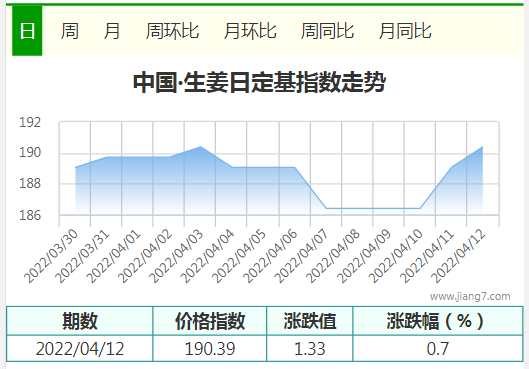Click the chart title 中国·生姜日定基指数走势
The image size is (529, 369).
click(259, 82)
